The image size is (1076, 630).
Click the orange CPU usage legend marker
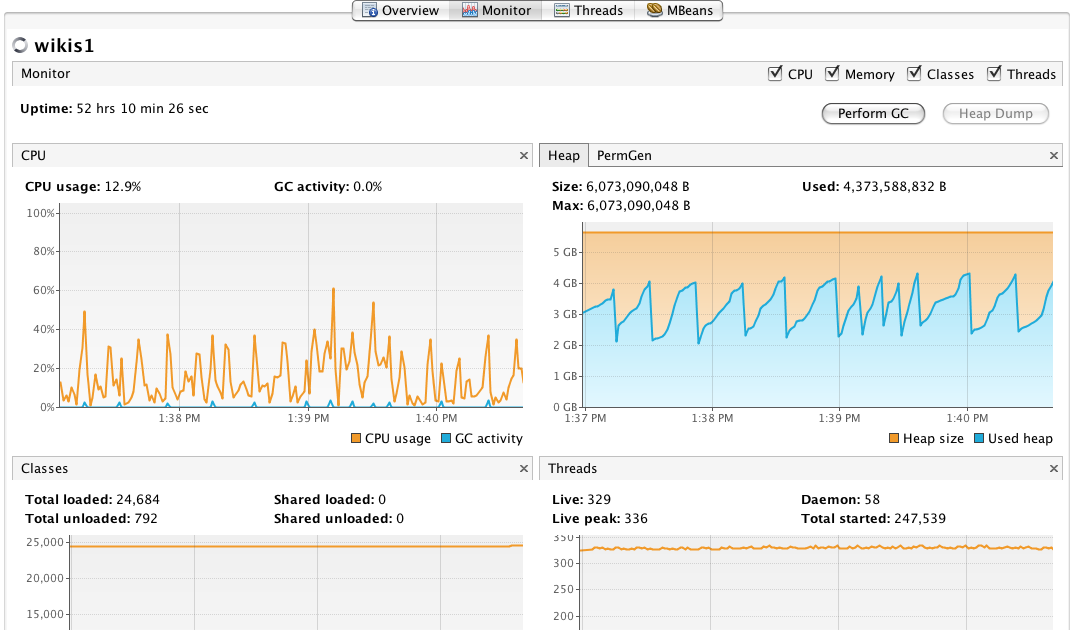point(354,438)
